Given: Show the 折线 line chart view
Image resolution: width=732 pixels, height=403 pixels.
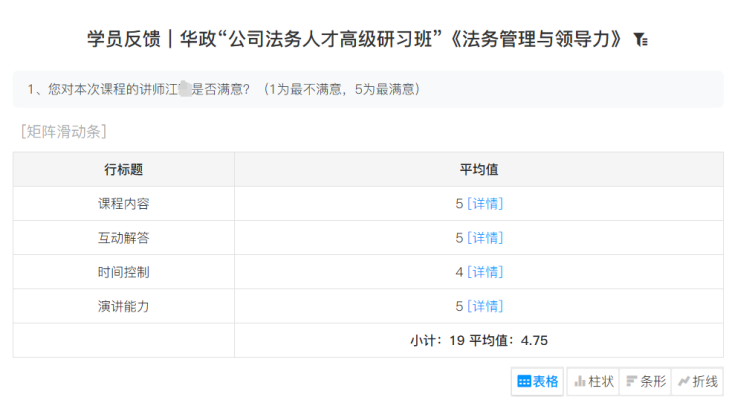Looking at the screenshot, I should tap(697, 381).
